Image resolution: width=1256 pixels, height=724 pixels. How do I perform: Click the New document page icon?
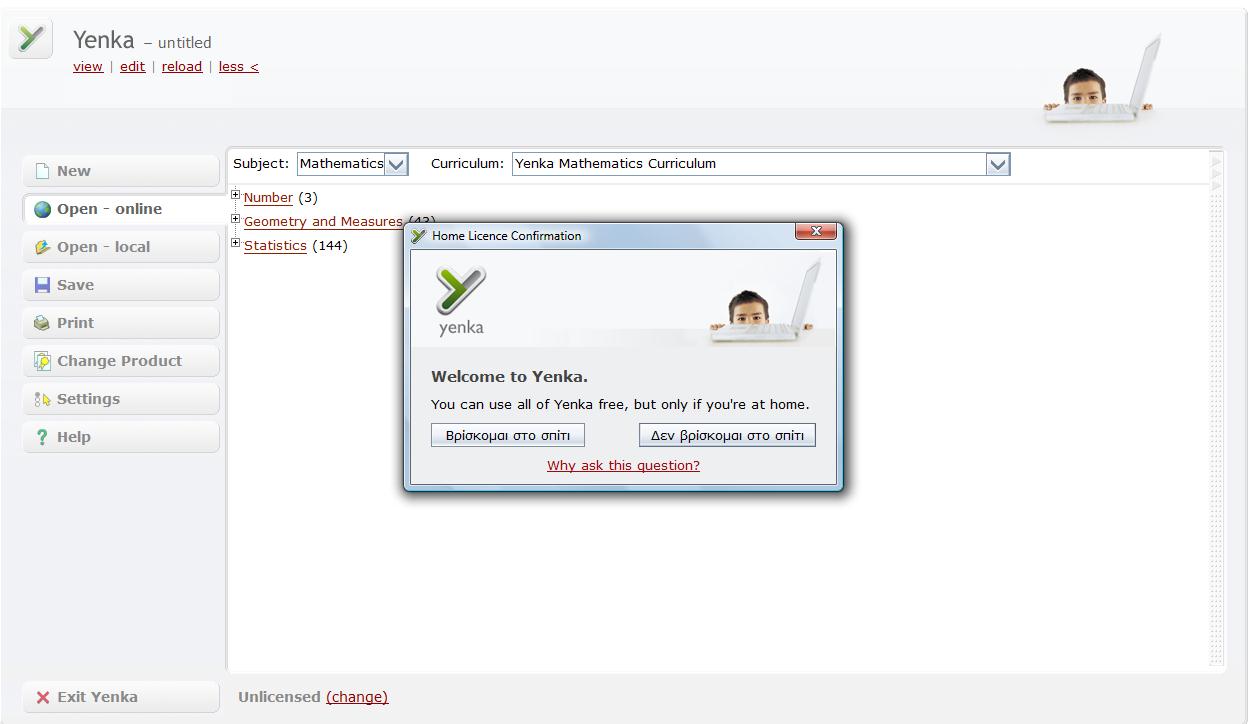42,171
